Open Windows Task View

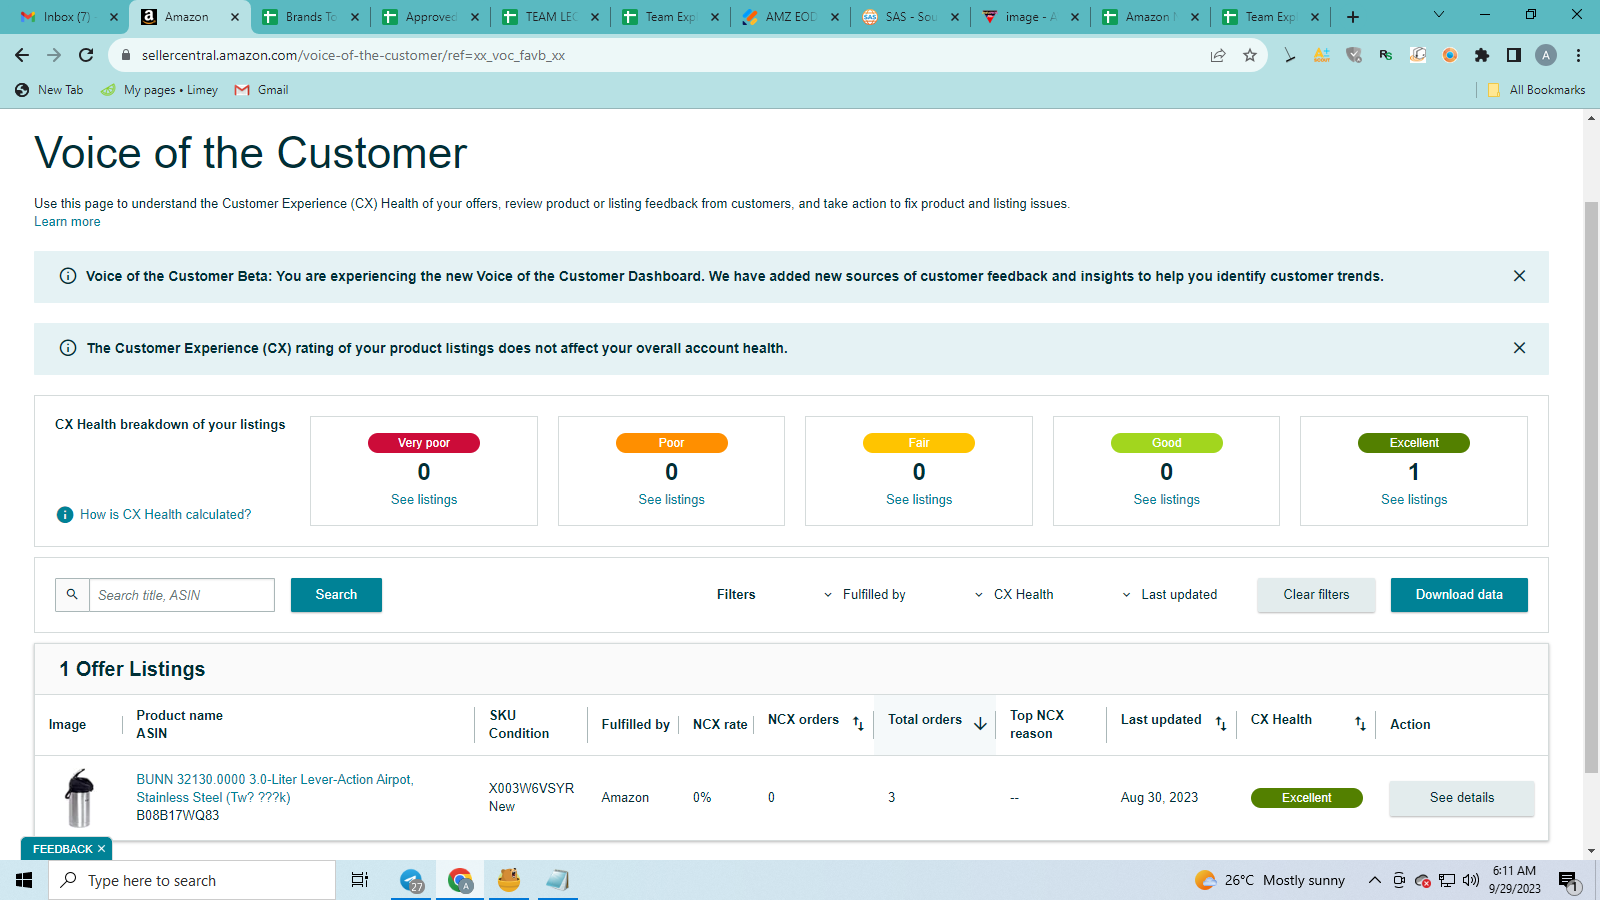tap(360, 880)
